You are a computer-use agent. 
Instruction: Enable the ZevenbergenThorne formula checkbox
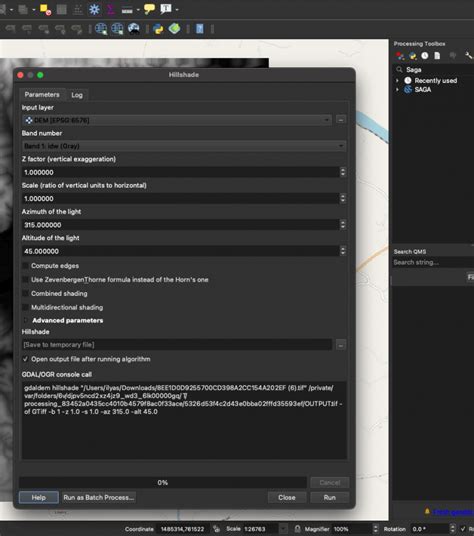point(25,280)
